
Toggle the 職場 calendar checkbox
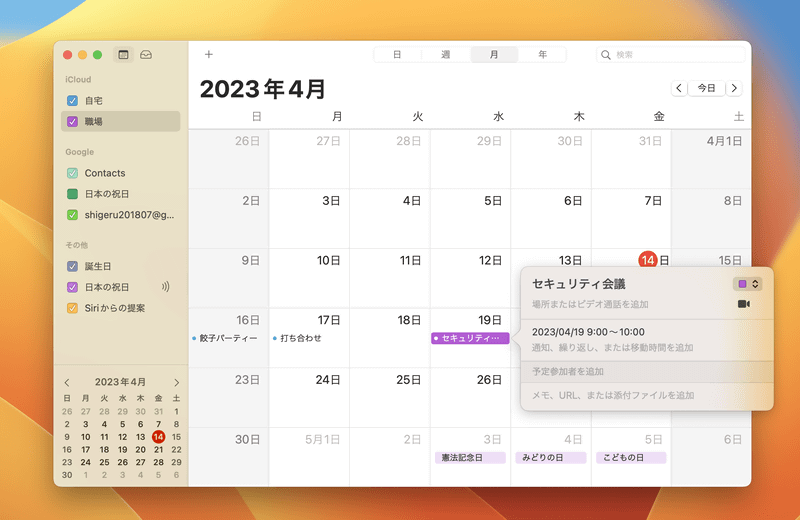tap(72, 121)
